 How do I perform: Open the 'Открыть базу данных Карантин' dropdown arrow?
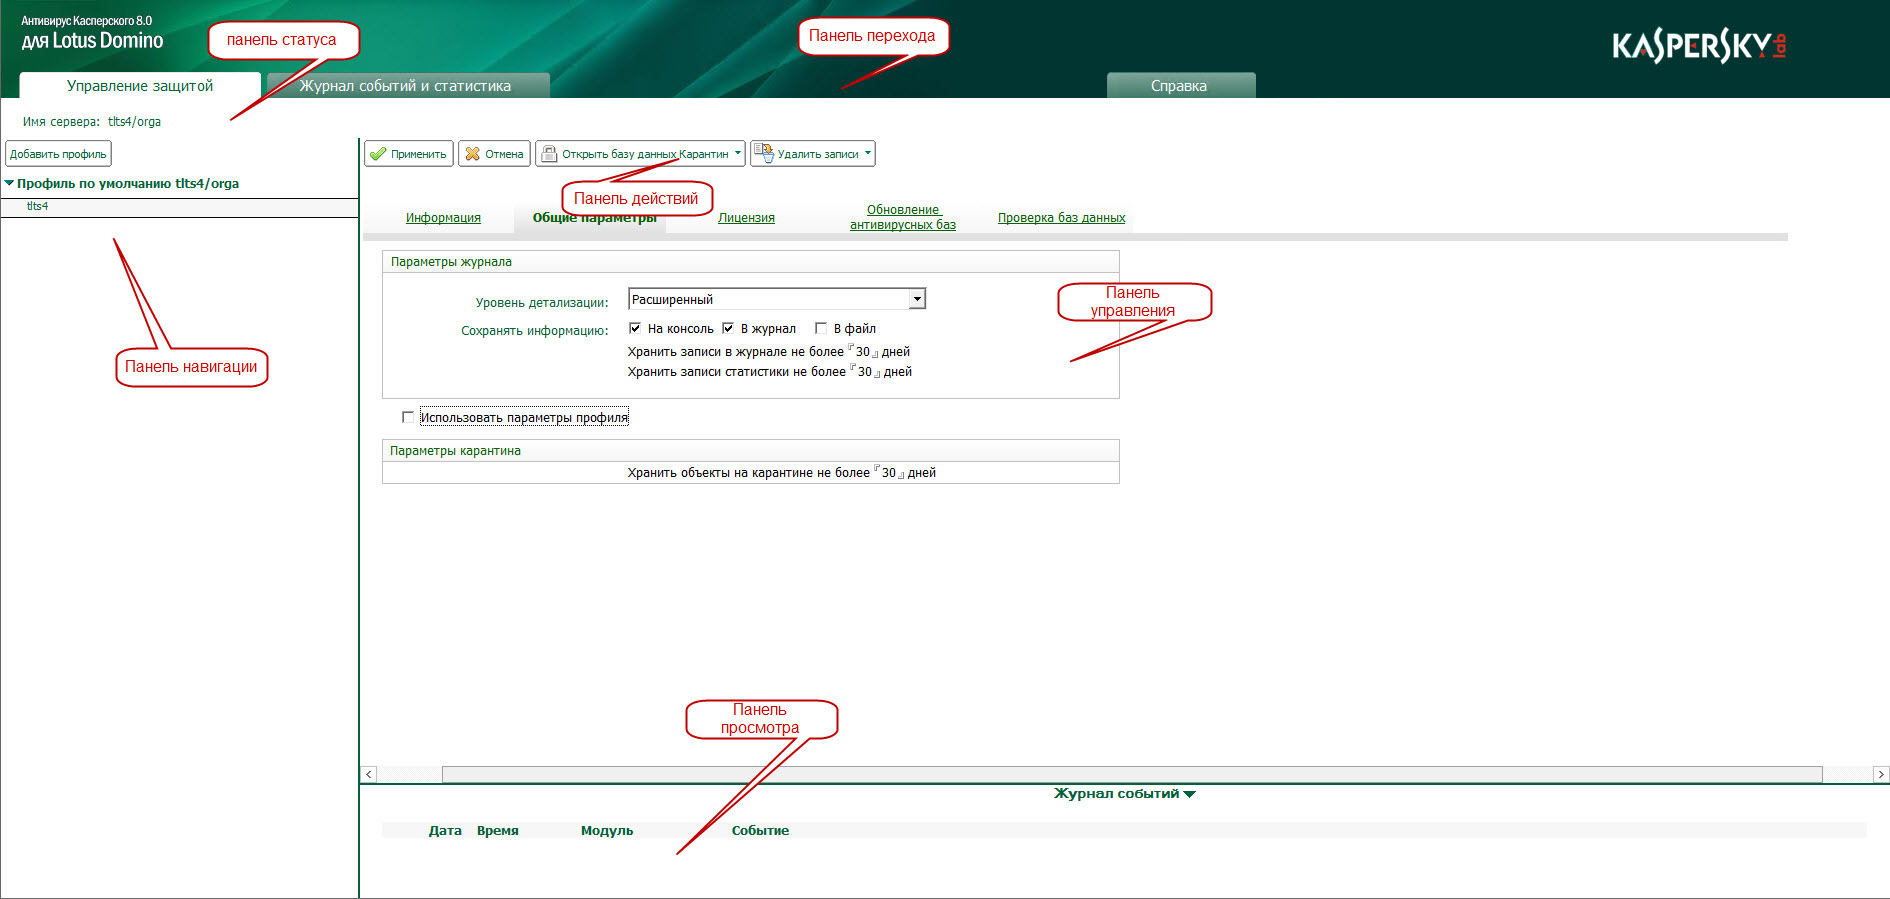(x=738, y=153)
